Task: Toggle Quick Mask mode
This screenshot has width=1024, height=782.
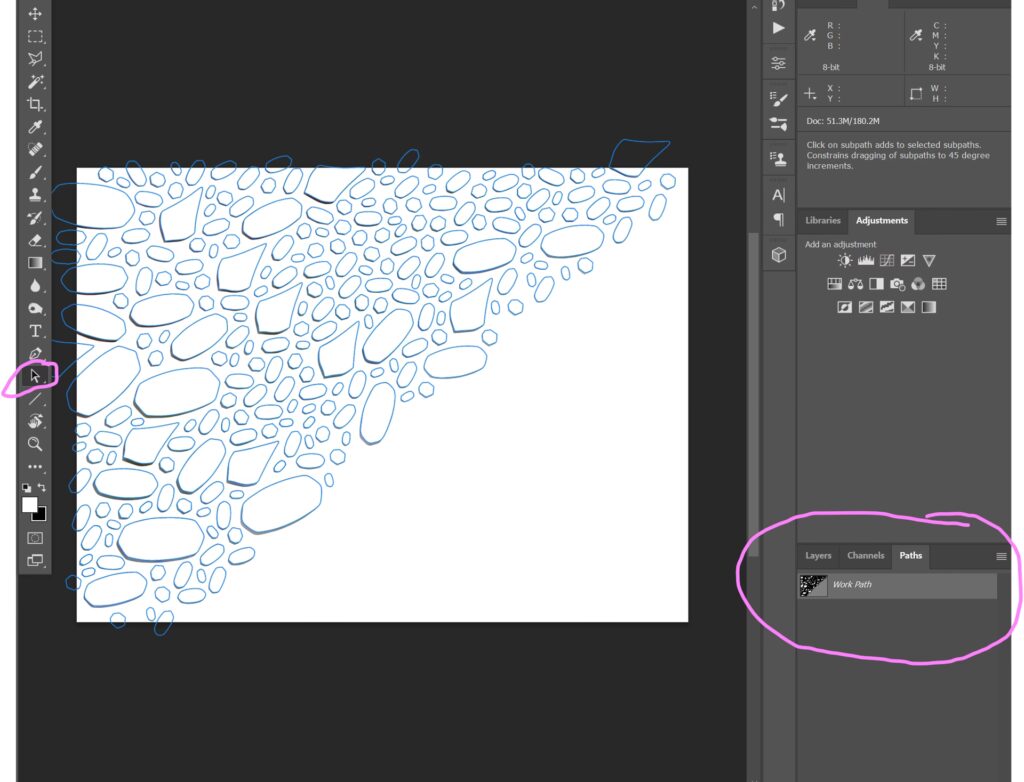Action: pos(35,538)
